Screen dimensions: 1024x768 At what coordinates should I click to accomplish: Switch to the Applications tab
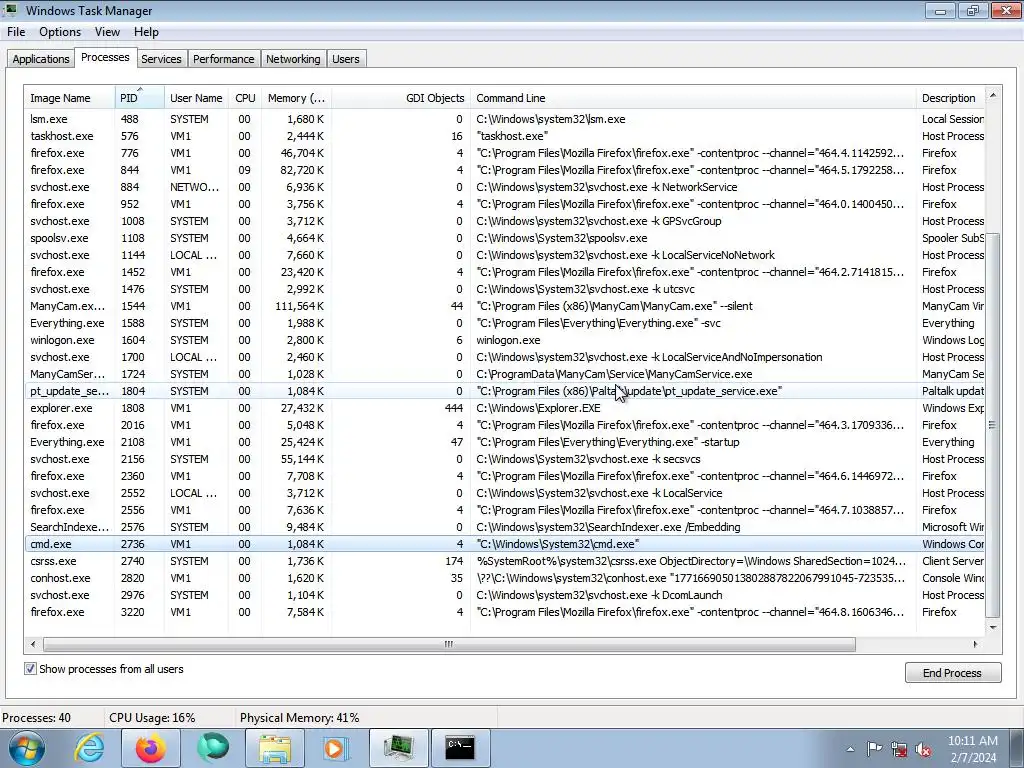coord(40,59)
